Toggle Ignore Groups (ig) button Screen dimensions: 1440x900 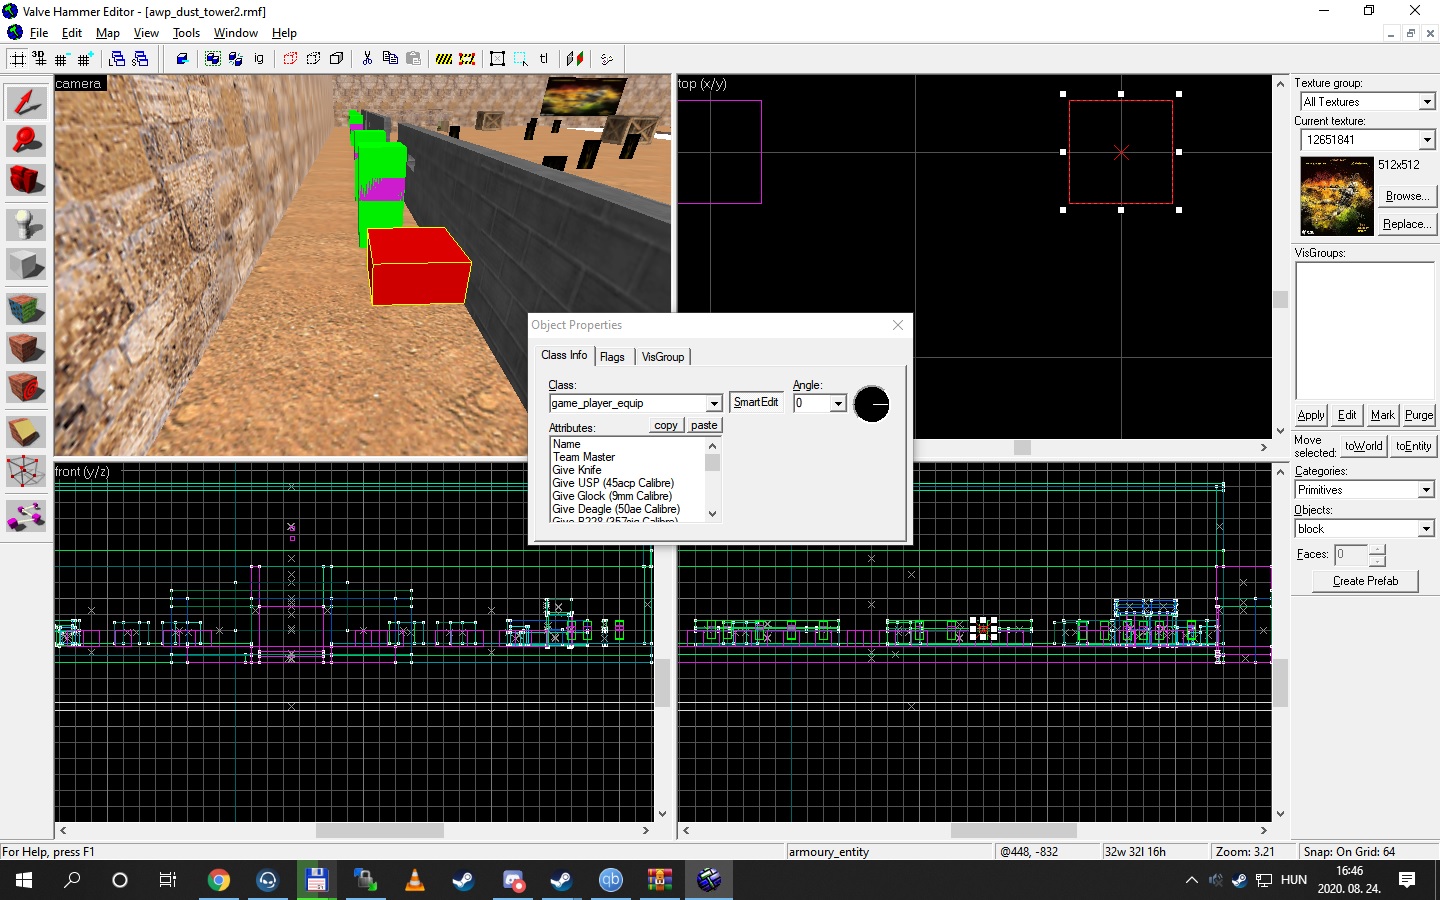click(259, 59)
